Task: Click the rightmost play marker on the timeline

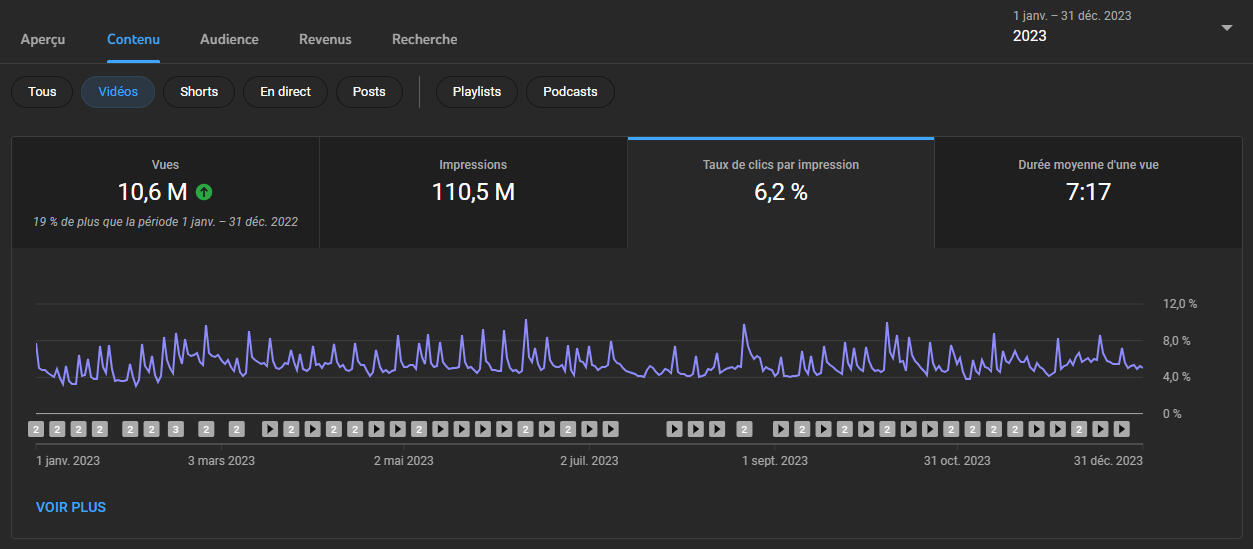Action: (x=1121, y=429)
